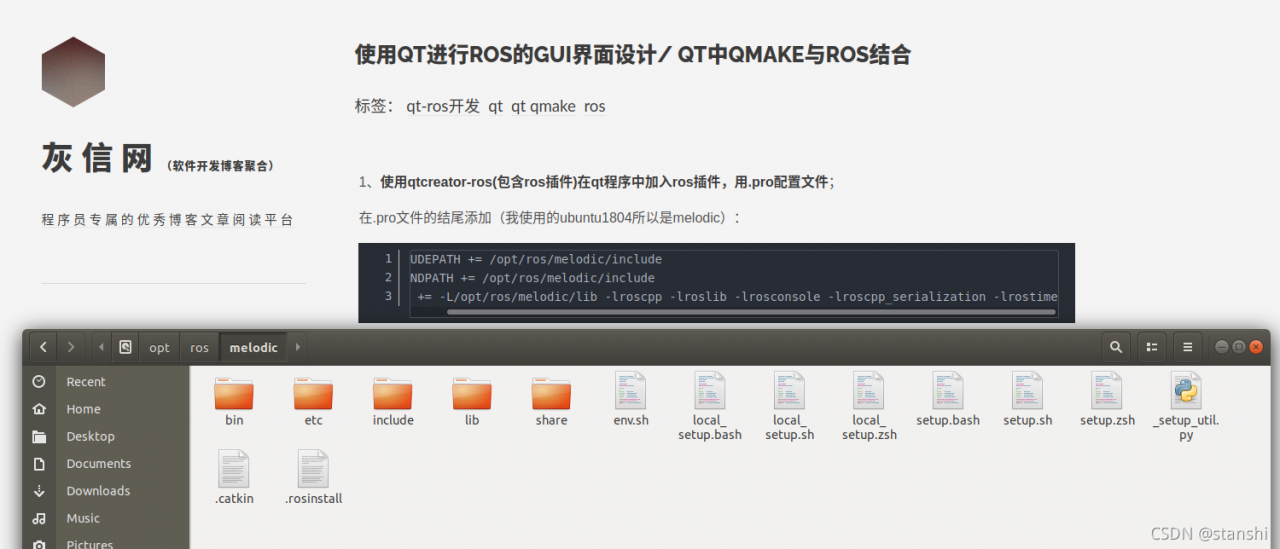
Task: Select the local_setup.bash file
Action: click(710, 406)
